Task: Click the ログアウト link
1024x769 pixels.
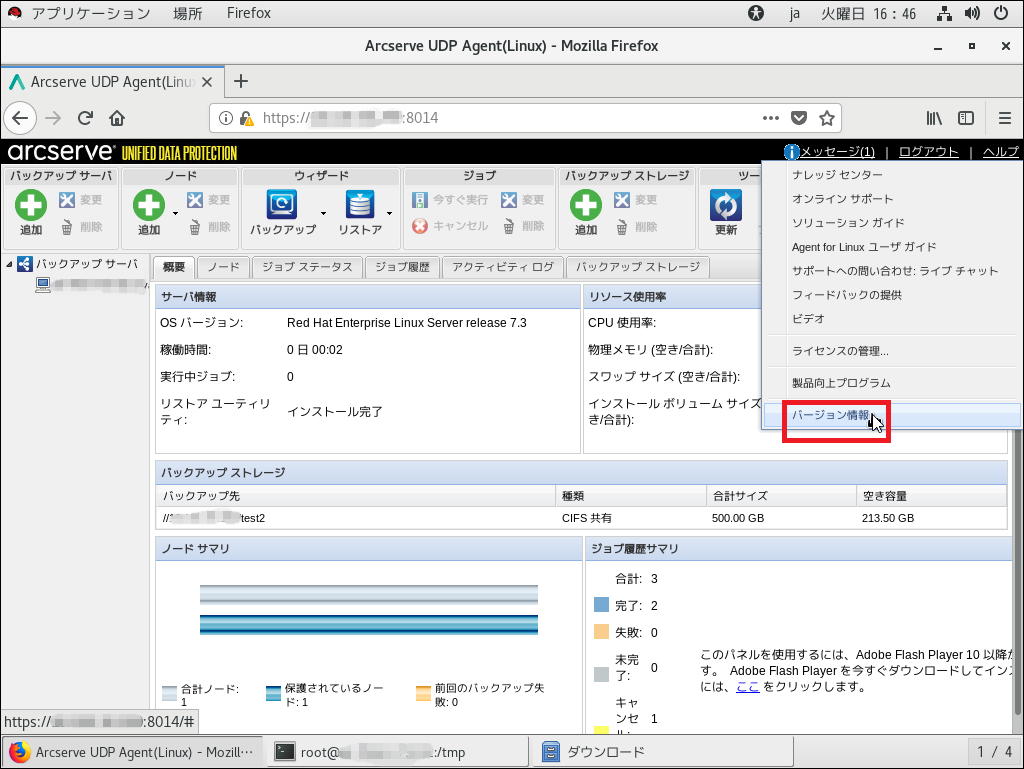Action: 929,152
